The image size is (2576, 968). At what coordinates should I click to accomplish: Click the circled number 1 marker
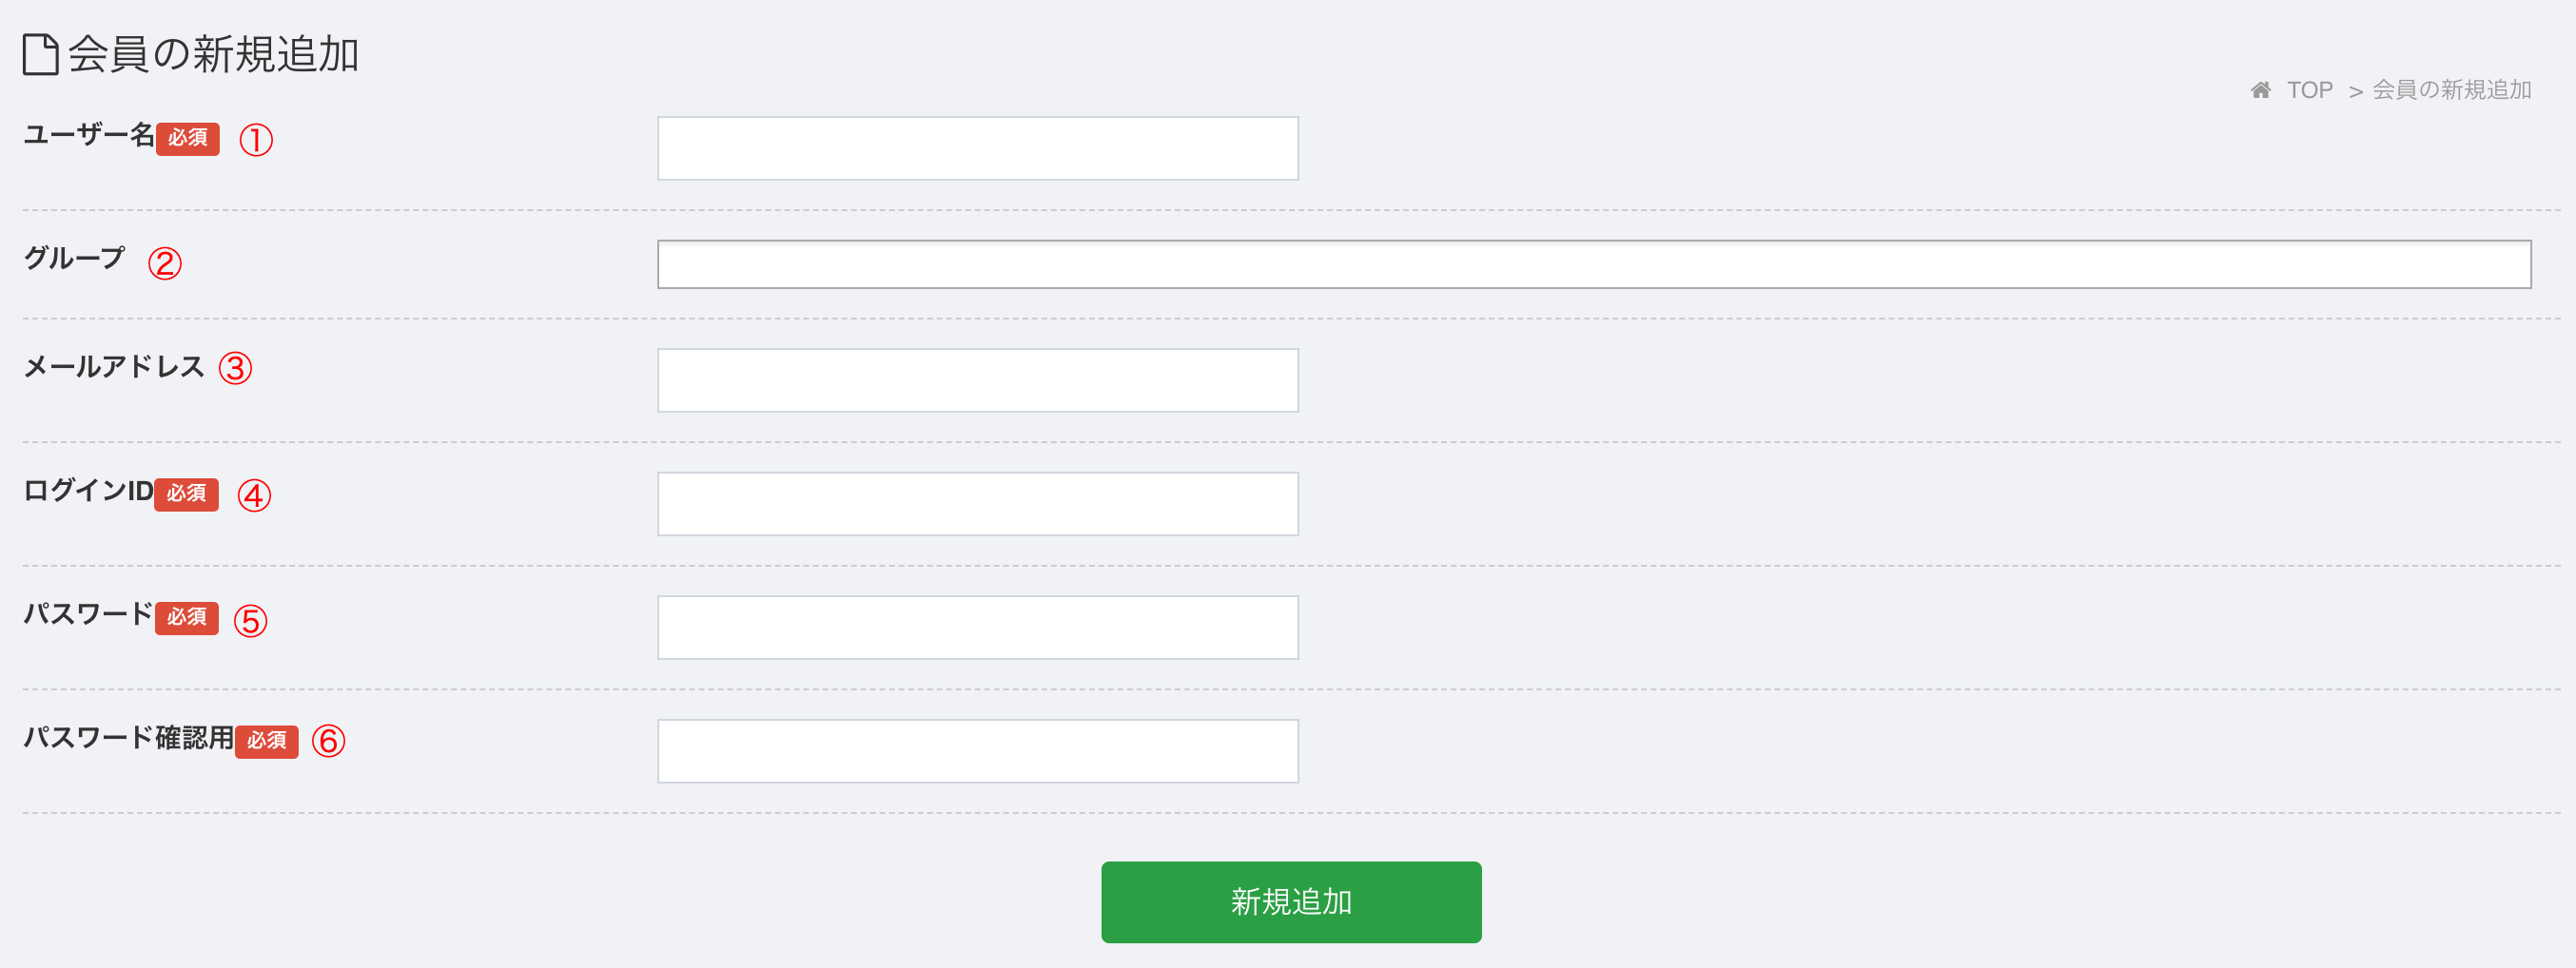pyautogui.click(x=256, y=139)
